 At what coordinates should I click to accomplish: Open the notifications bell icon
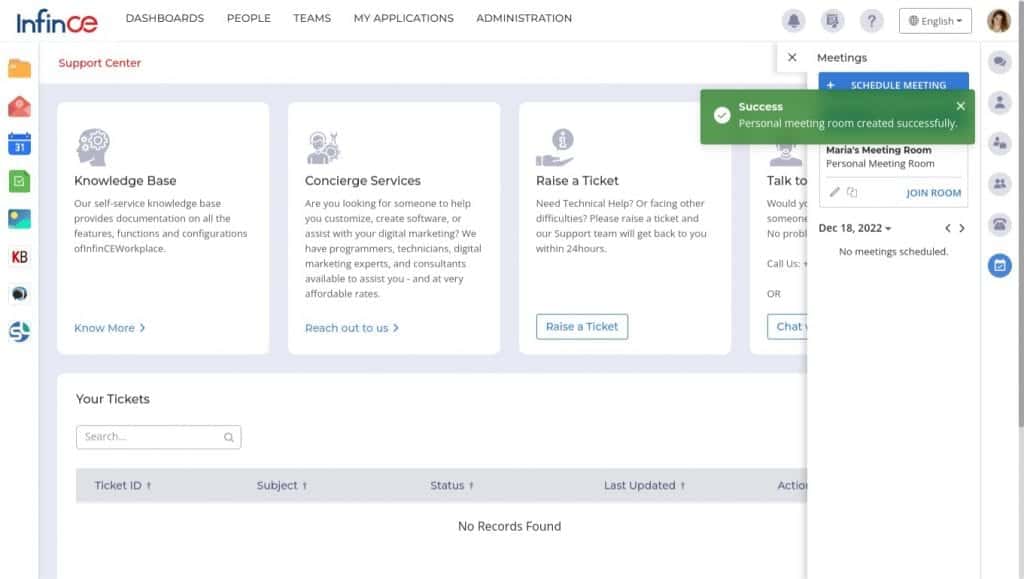(x=793, y=21)
